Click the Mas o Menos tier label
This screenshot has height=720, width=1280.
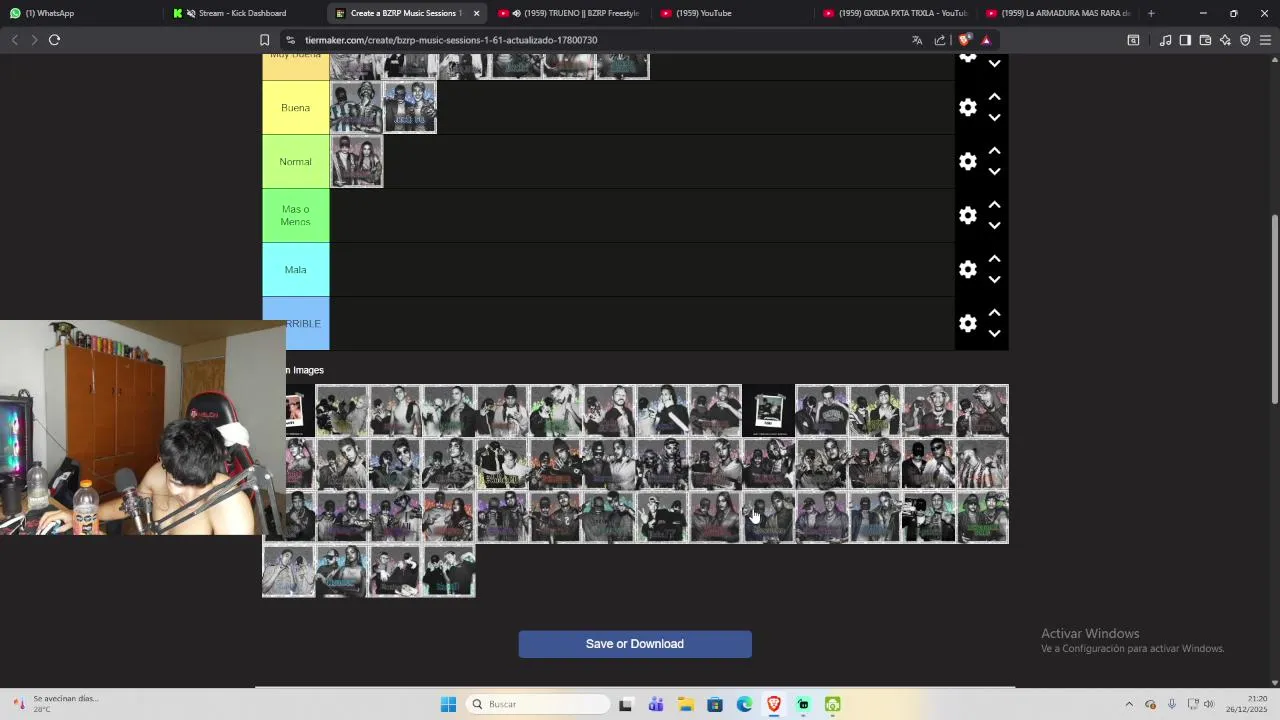pos(295,216)
